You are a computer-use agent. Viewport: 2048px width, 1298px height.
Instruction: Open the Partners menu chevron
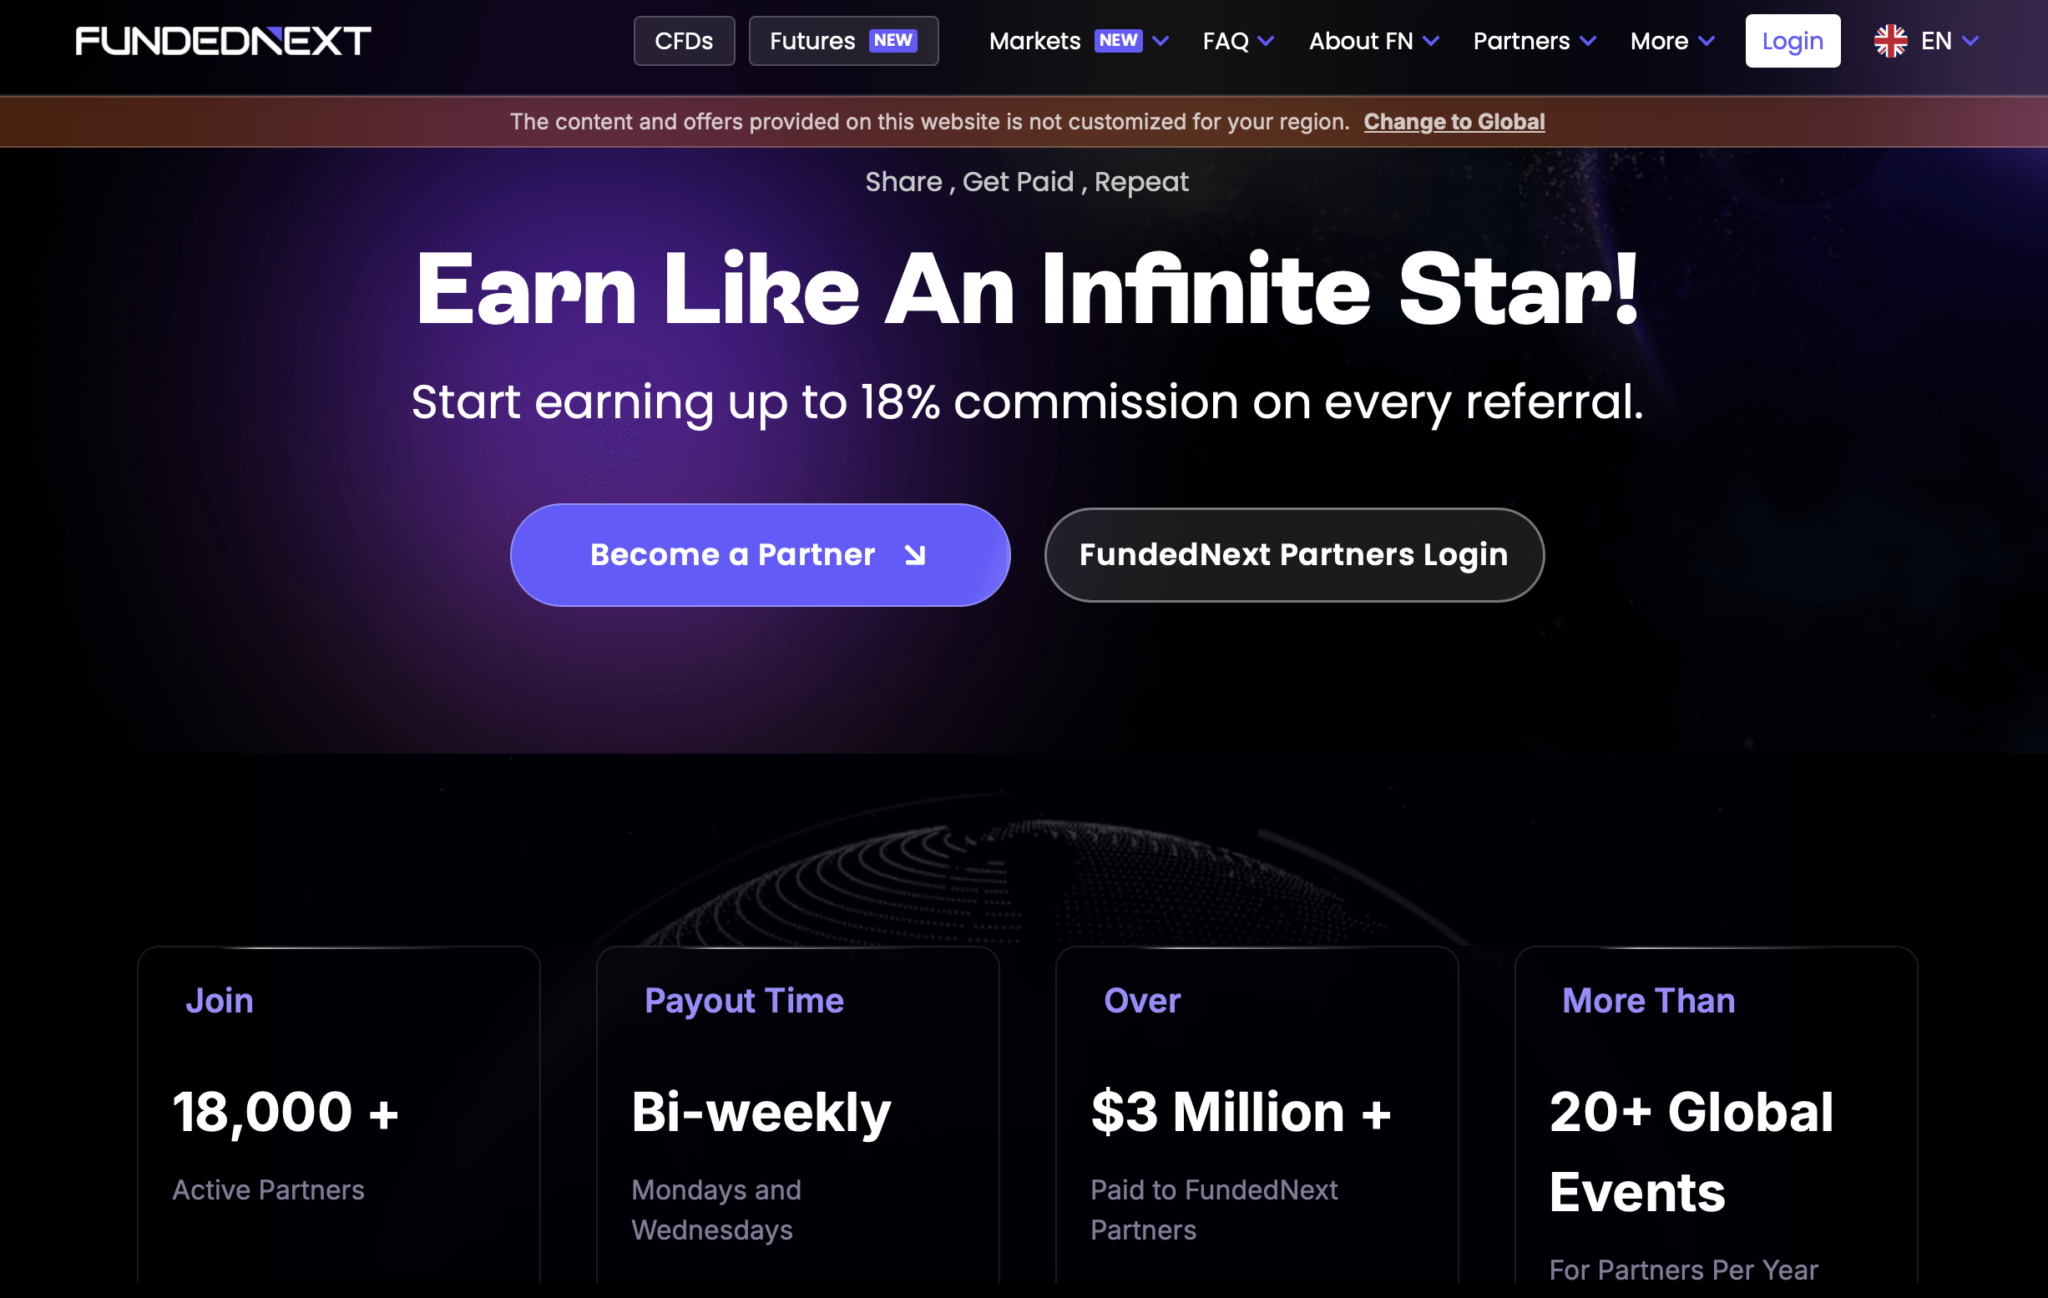[x=1588, y=41]
